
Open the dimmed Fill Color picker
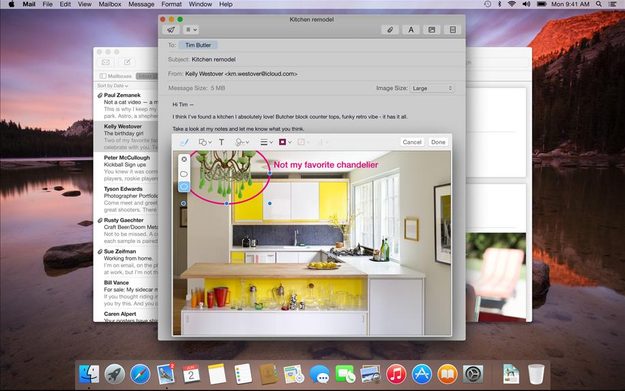point(303,142)
